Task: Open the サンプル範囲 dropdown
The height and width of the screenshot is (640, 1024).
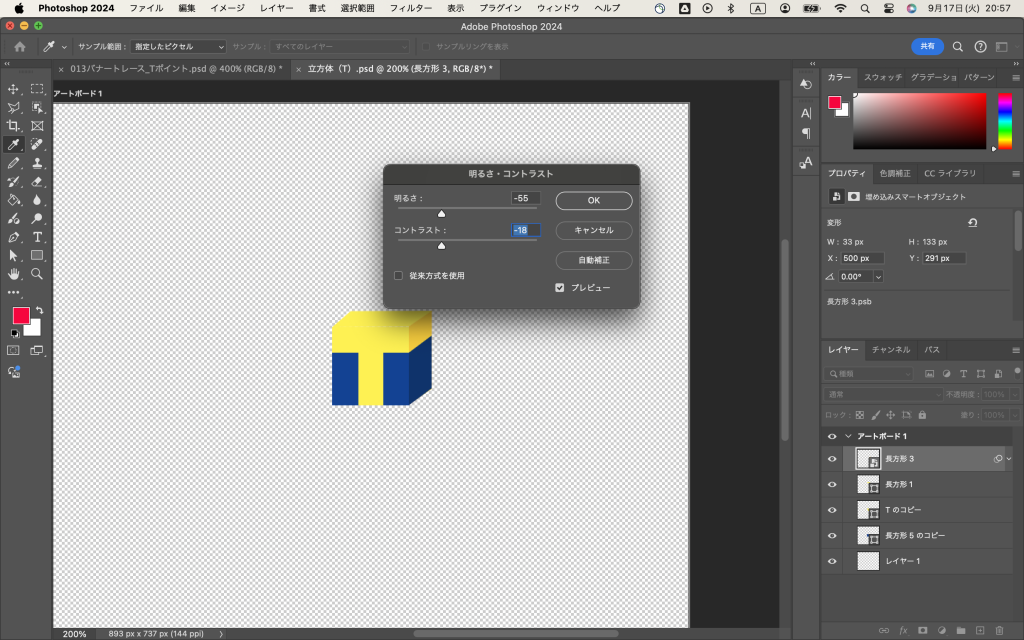Action: (x=179, y=47)
